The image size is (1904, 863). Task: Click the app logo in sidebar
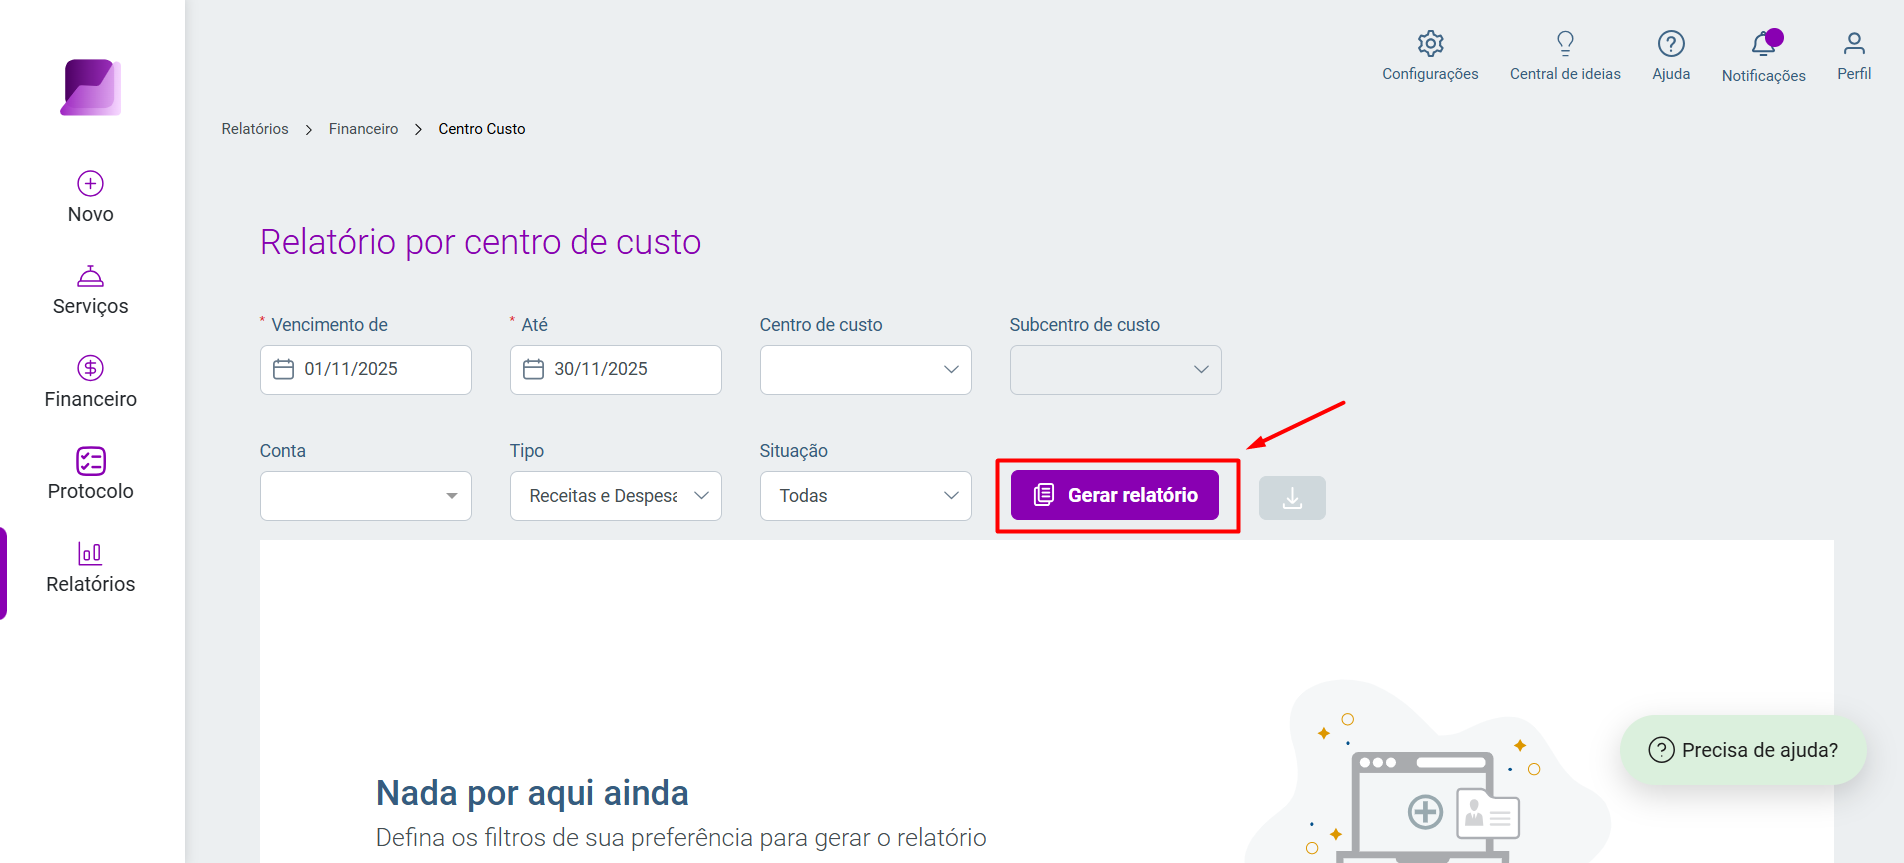91,88
